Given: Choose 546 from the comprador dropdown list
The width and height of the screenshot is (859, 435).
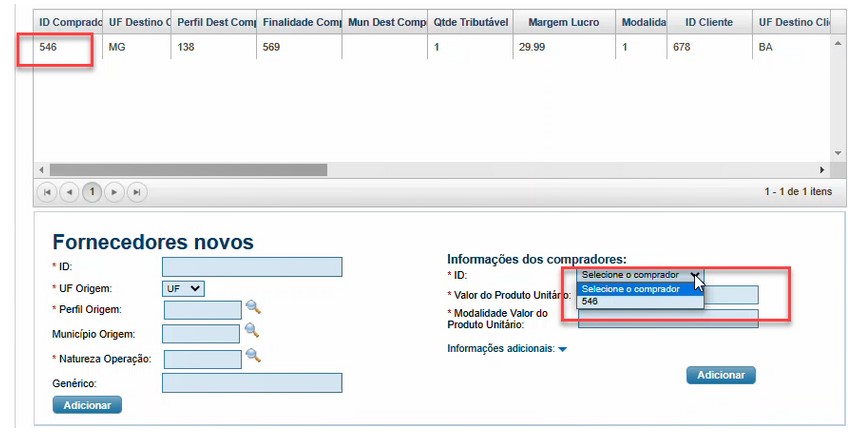Looking at the screenshot, I should [x=640, y=301].
